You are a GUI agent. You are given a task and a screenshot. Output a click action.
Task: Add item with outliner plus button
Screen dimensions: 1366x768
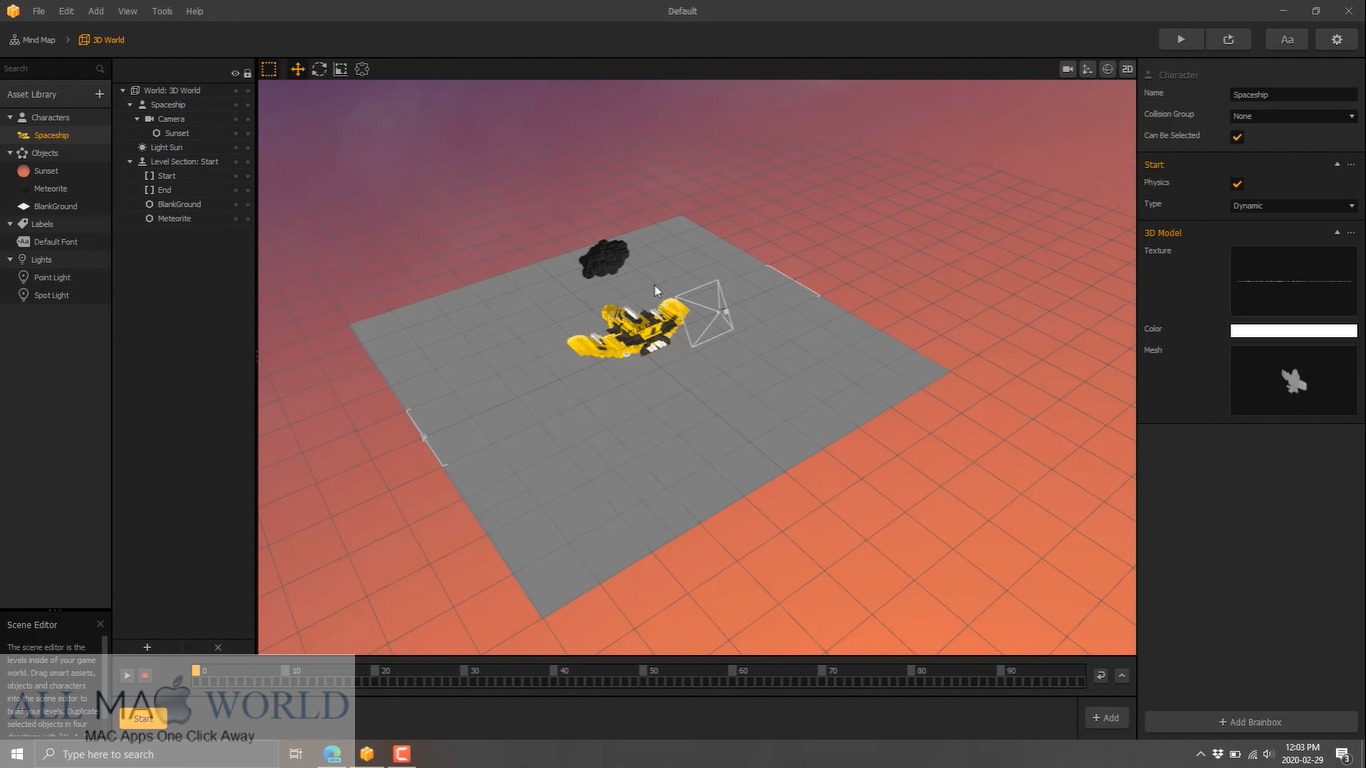pos(147,647)
